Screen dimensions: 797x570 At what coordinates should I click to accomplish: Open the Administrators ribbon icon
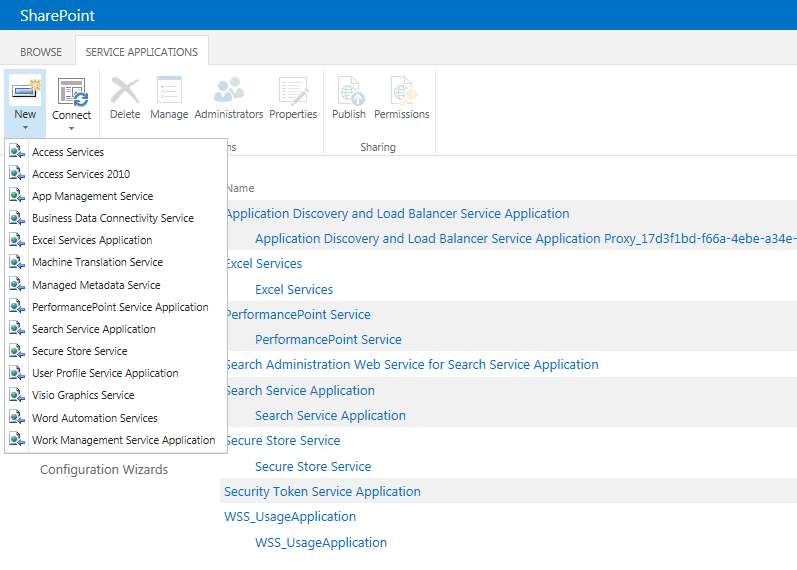[x=229, y=90]
